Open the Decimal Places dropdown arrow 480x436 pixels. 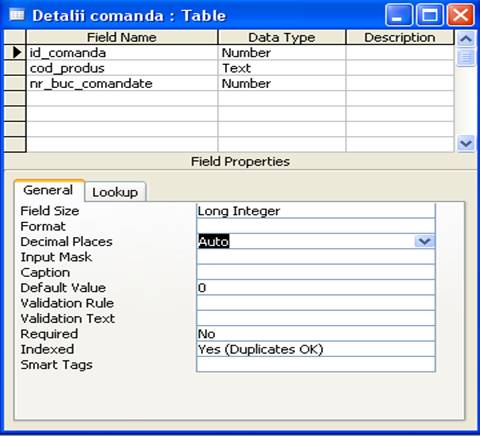(425, 241)
